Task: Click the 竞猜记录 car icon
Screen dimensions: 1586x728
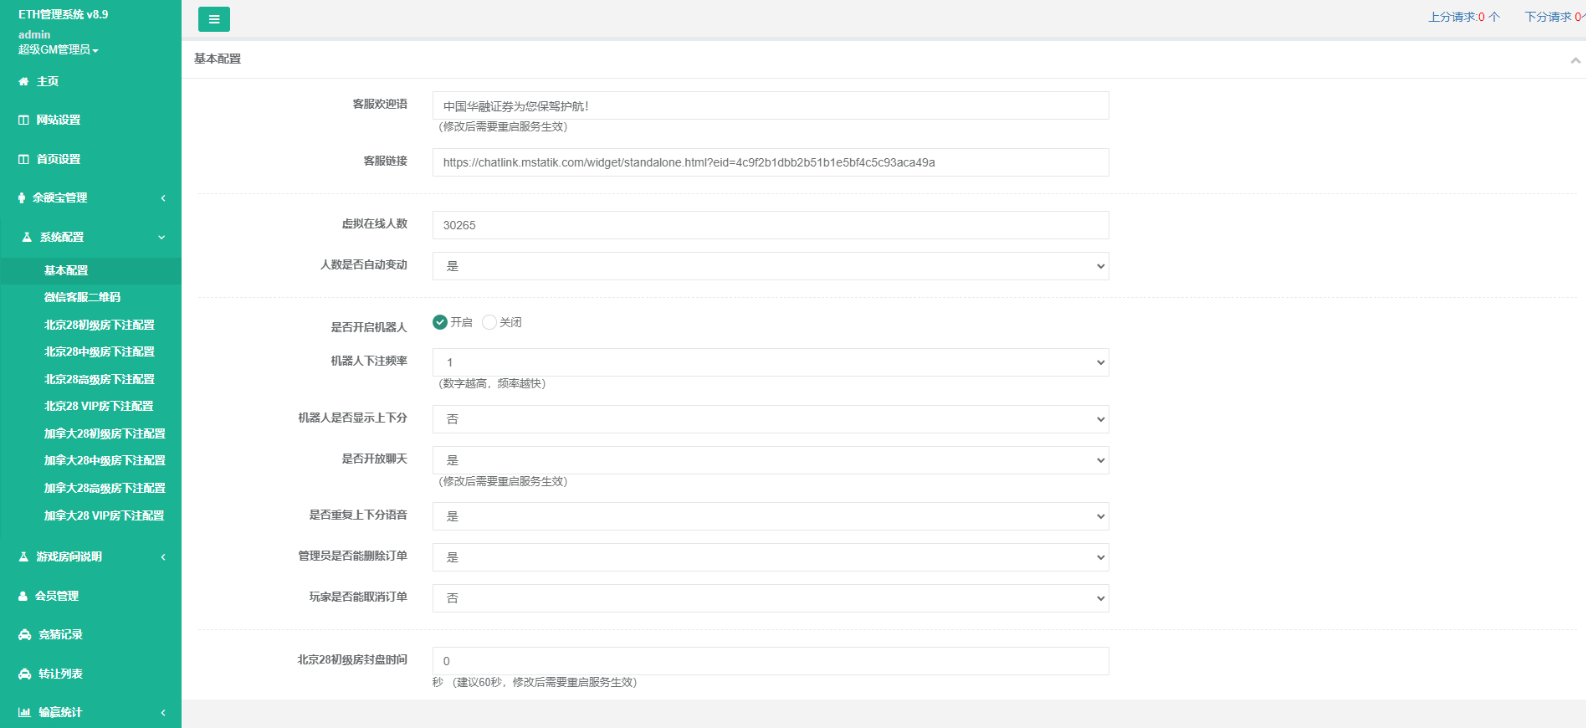Action: click(x=24, y=635)
